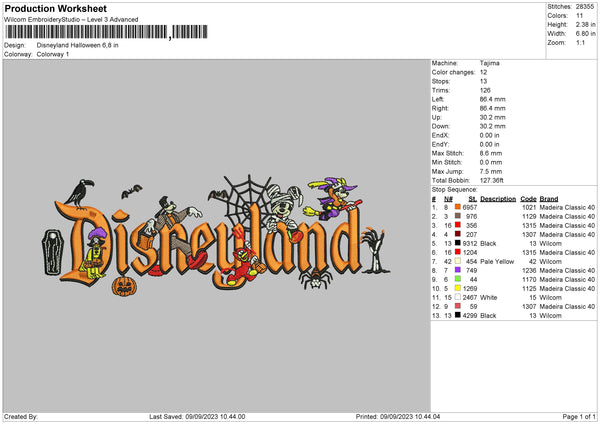Click the 'N#' column header
This screenshot has height=424, width=600.
[448, 199]
